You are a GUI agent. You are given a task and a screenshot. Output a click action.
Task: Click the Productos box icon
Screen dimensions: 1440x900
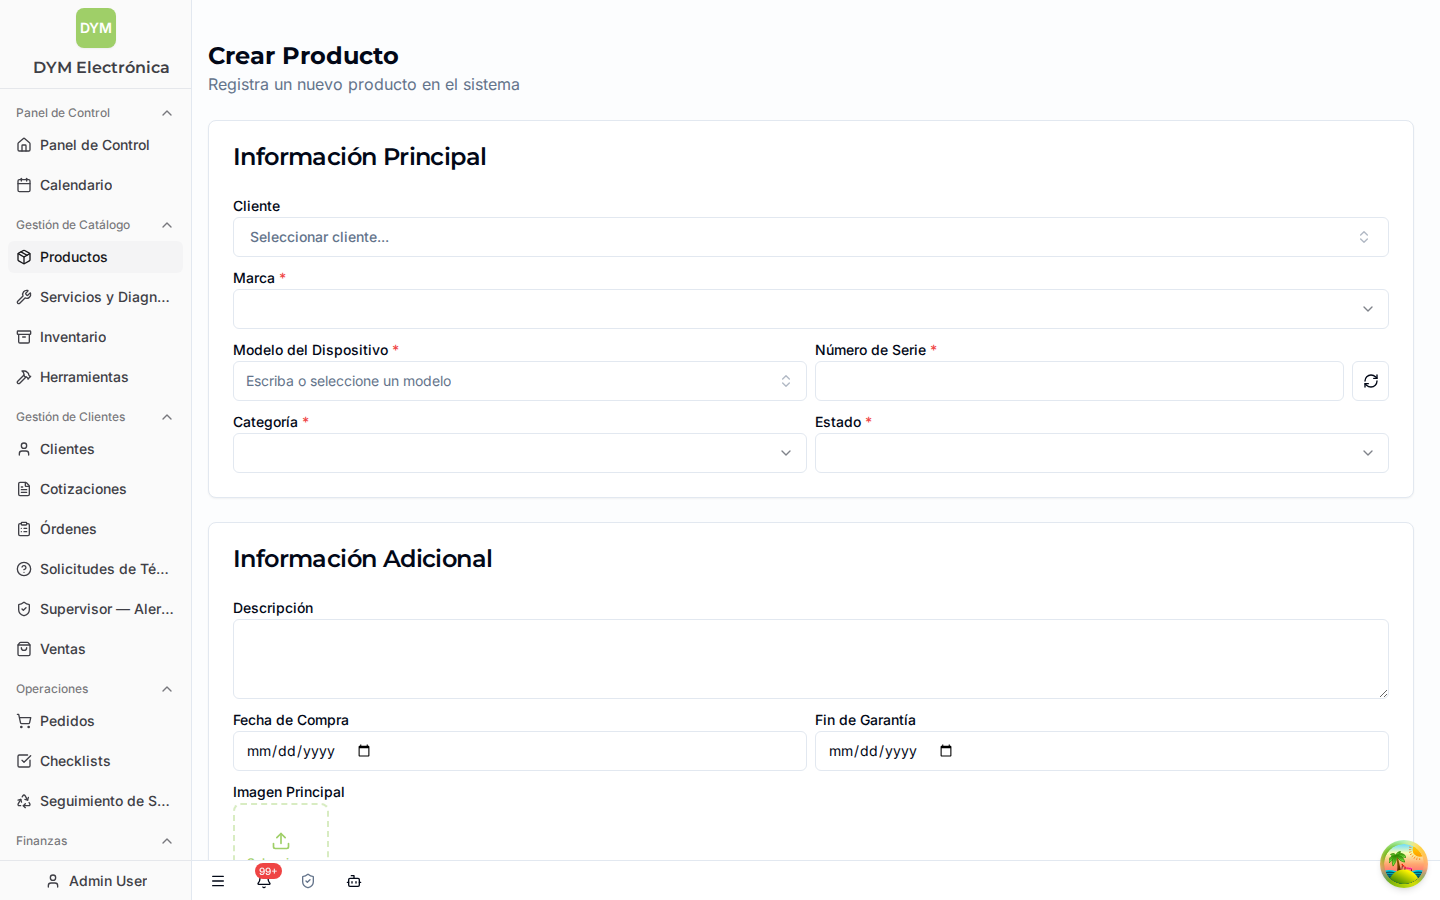click(x=24, y=257)
